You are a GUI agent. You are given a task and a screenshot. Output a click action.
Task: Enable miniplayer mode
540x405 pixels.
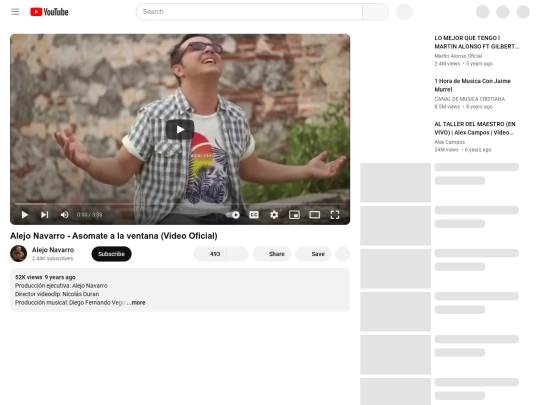click(294, 215)
